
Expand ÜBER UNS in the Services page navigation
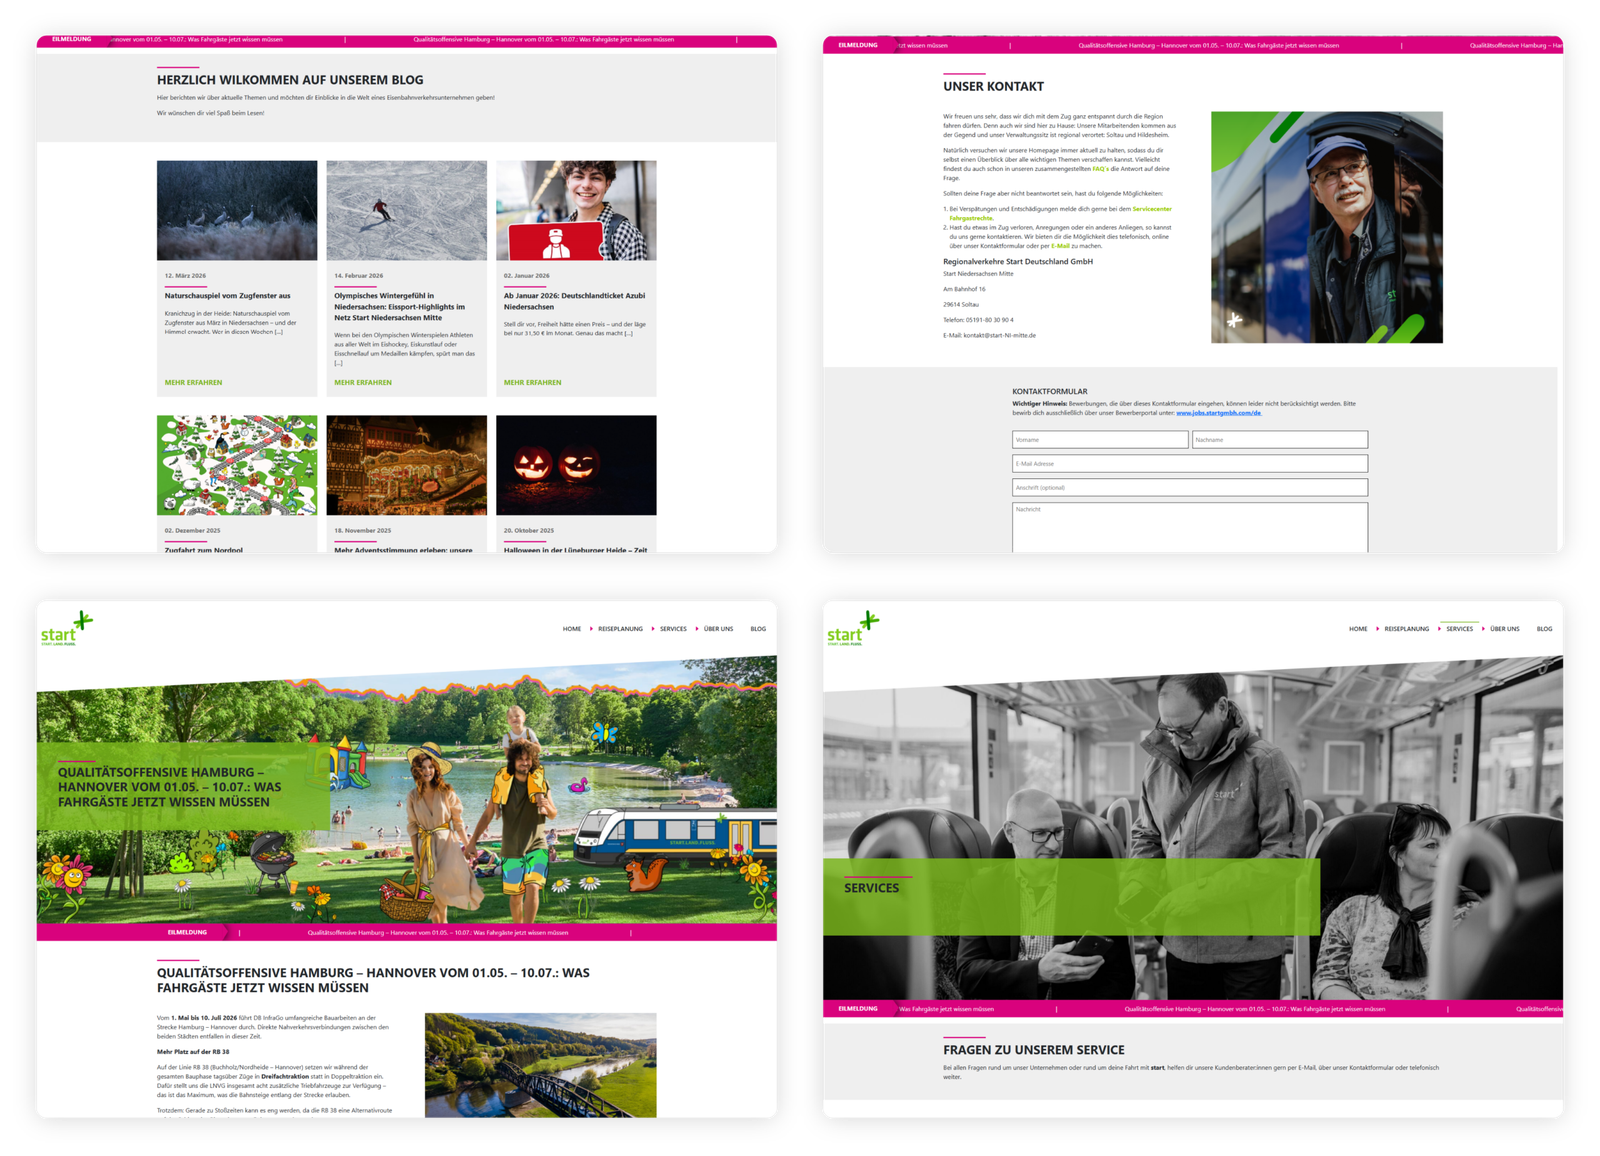[x=1504, y=629]
